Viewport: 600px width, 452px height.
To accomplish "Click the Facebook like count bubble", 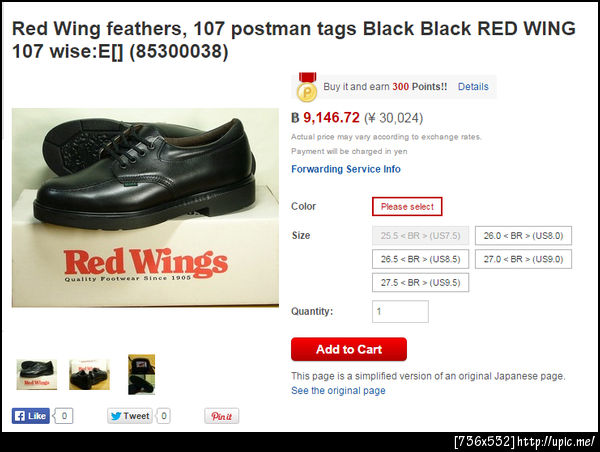I will click(x=64, y=416).
